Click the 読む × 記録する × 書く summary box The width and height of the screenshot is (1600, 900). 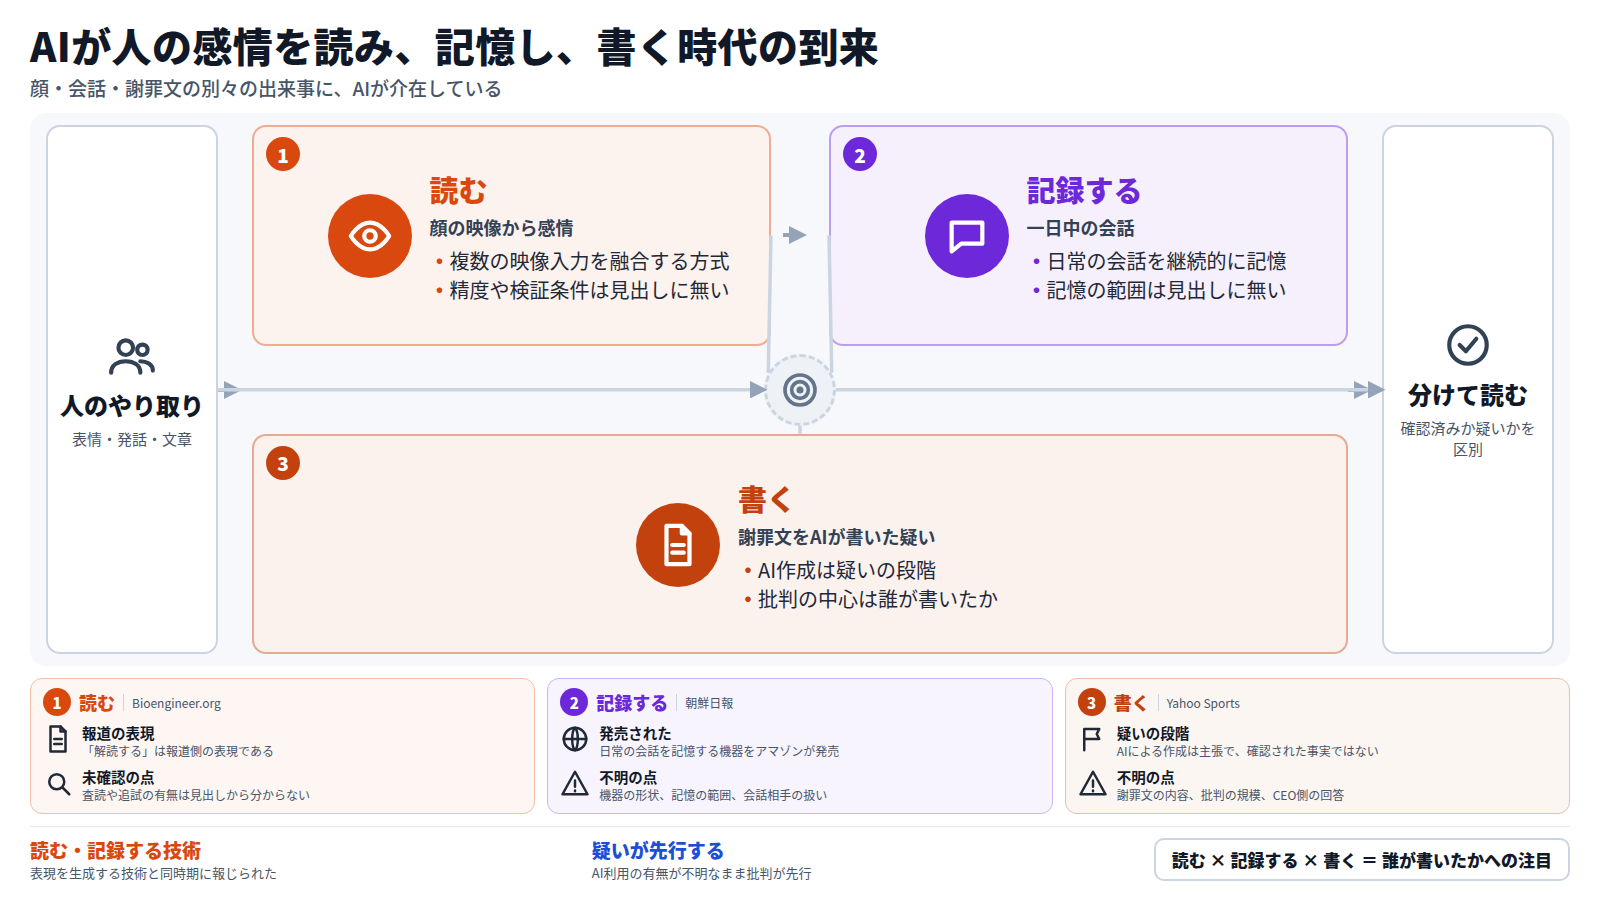[x=1362, y=860]
